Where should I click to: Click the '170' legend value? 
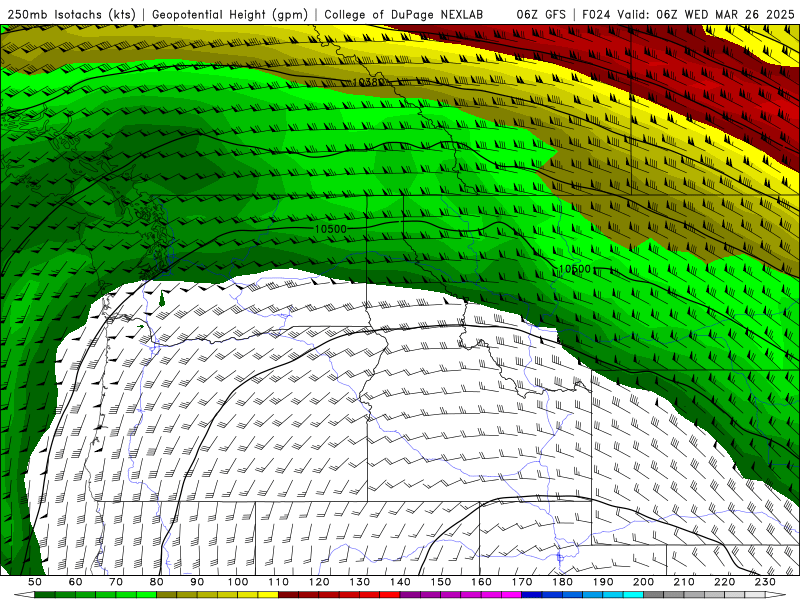tap(522, 582)
